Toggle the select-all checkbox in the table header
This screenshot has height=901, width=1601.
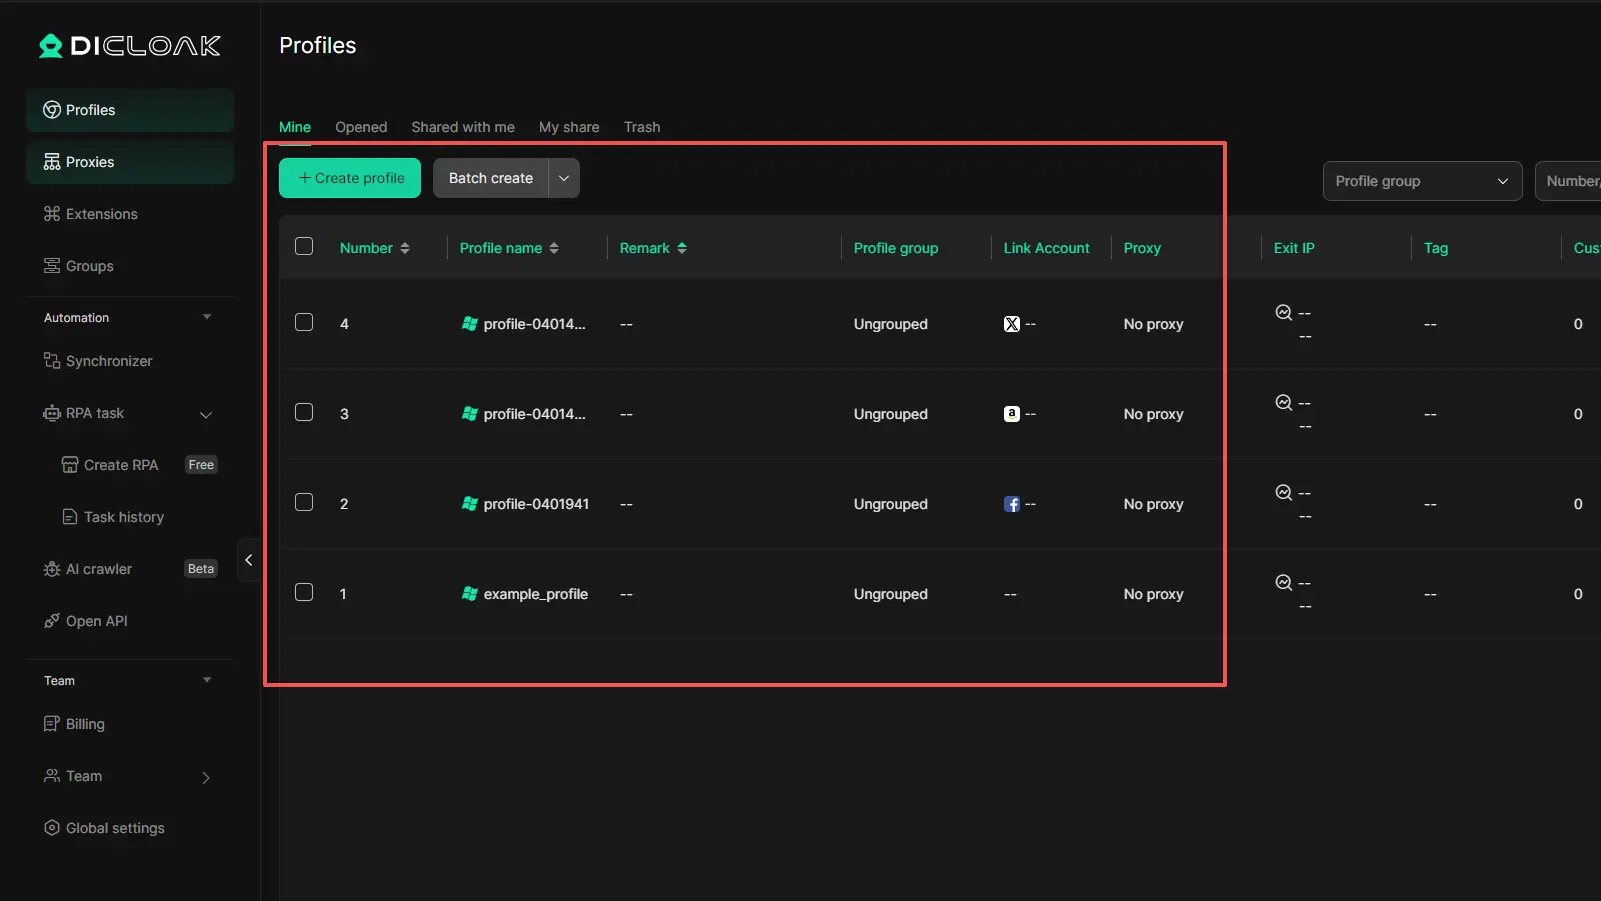pyautogui.click(x=304, y=247)
